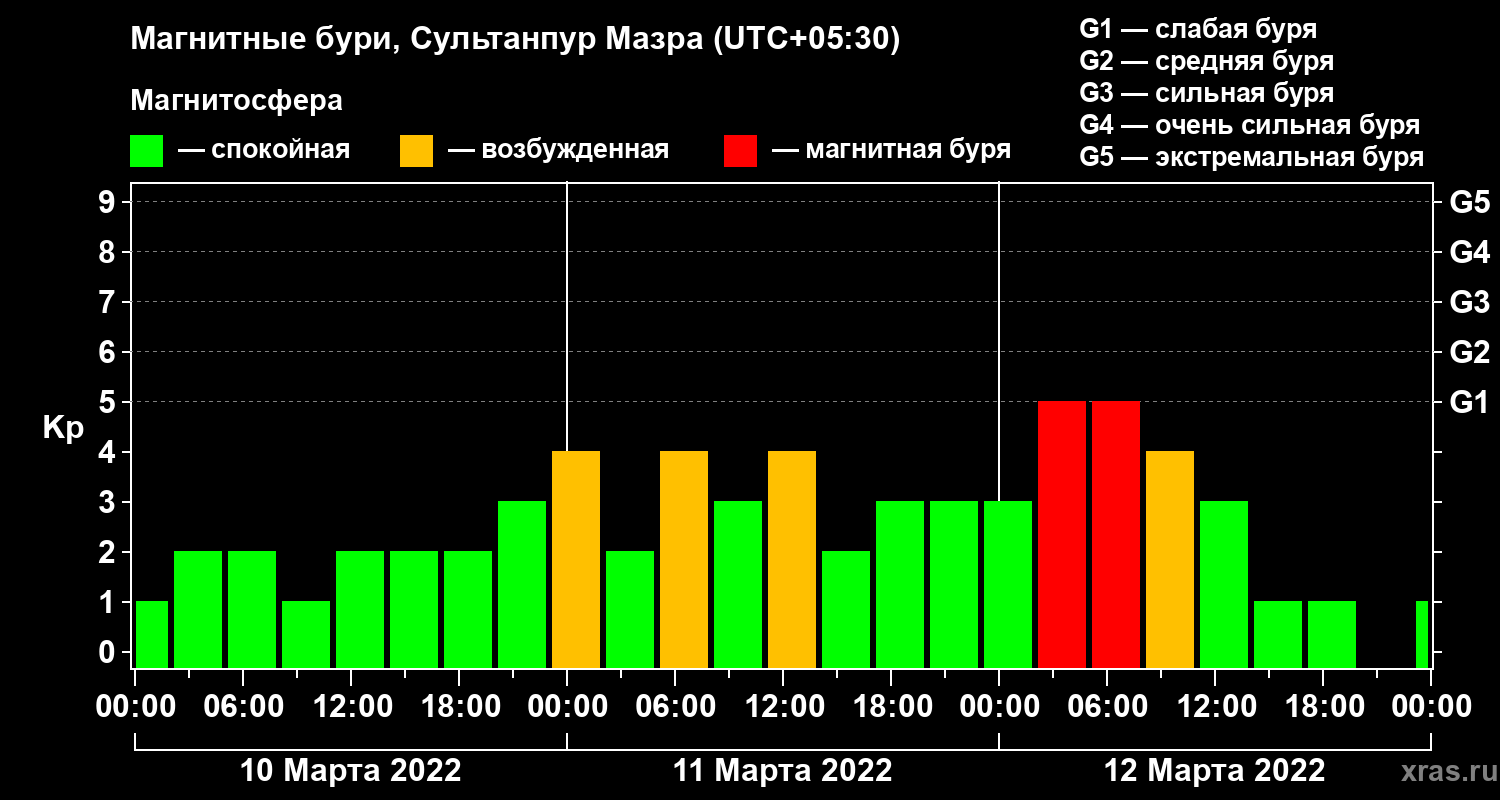Click the date label 12 Марта 2022
This screenshot has width=1500, height=800.
(1215, 771)
